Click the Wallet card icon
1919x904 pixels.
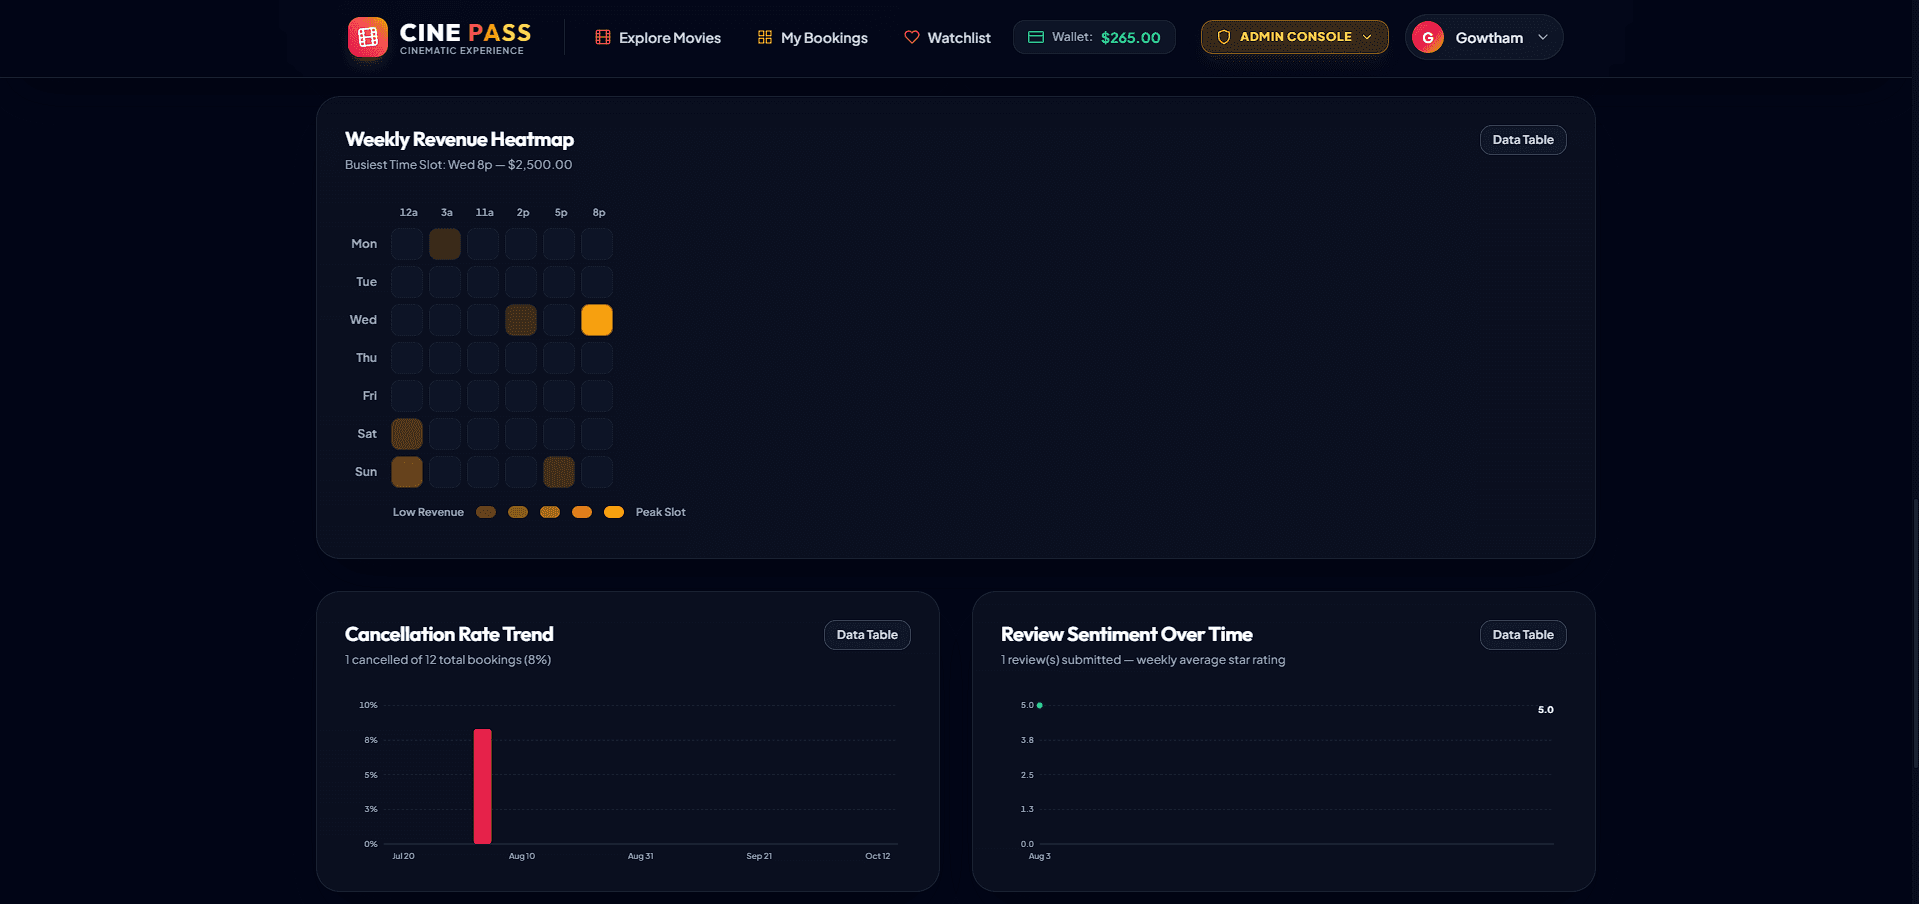(1036, 37)
